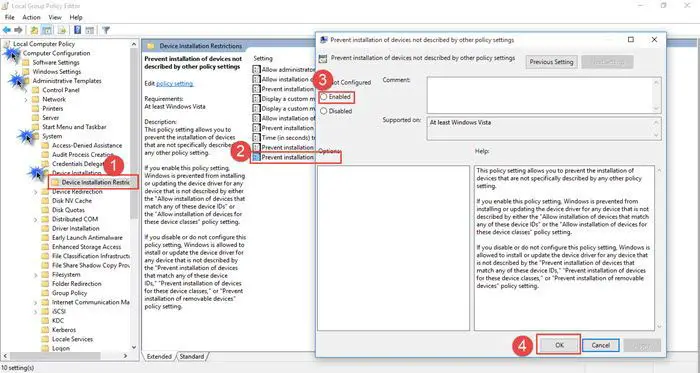
Task: Select the Folder Redirection tree item
Action: click(x=76, y=284)
